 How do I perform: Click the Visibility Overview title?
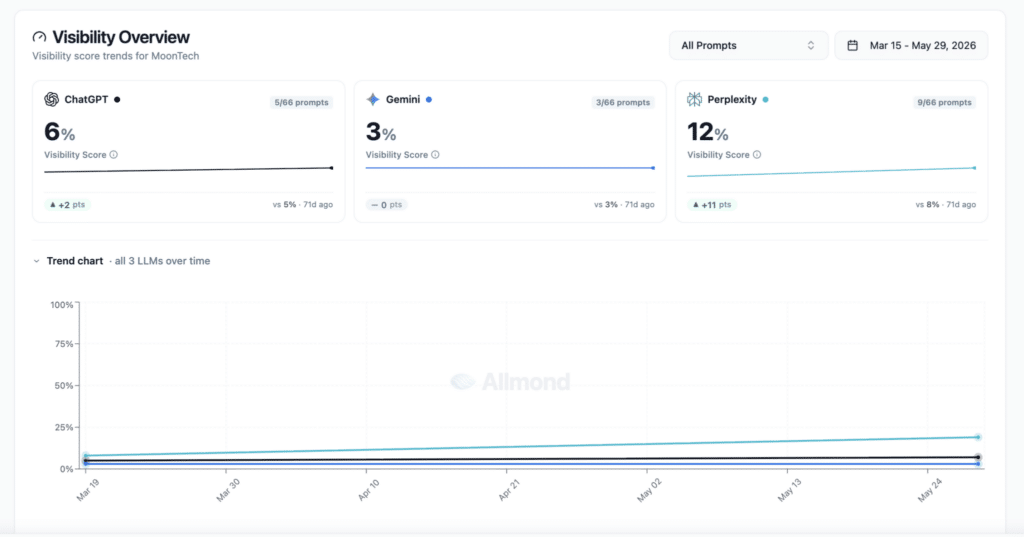(x=121, y=37)
